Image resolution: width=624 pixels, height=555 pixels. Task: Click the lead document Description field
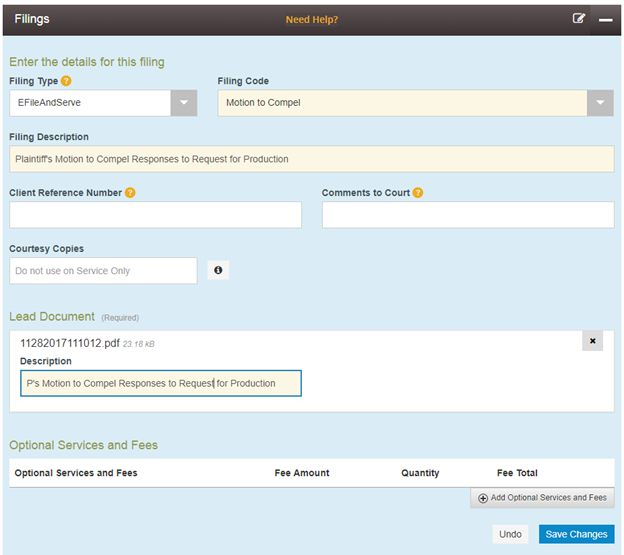160,383
